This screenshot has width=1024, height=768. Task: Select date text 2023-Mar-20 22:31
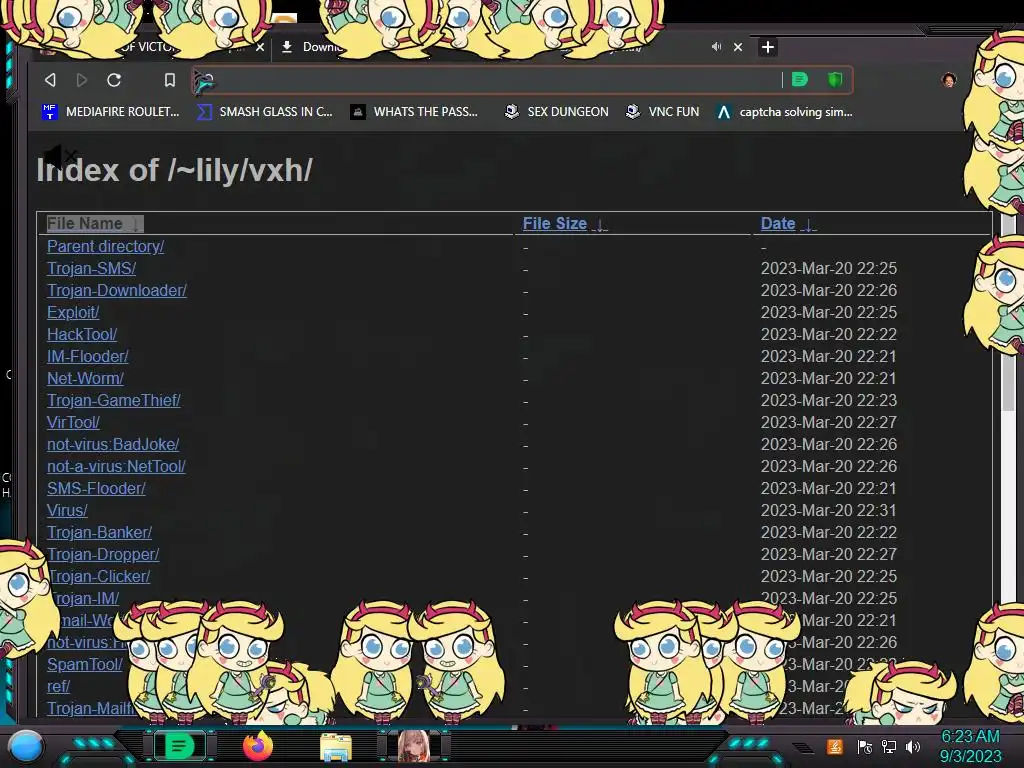click(829, 510)
